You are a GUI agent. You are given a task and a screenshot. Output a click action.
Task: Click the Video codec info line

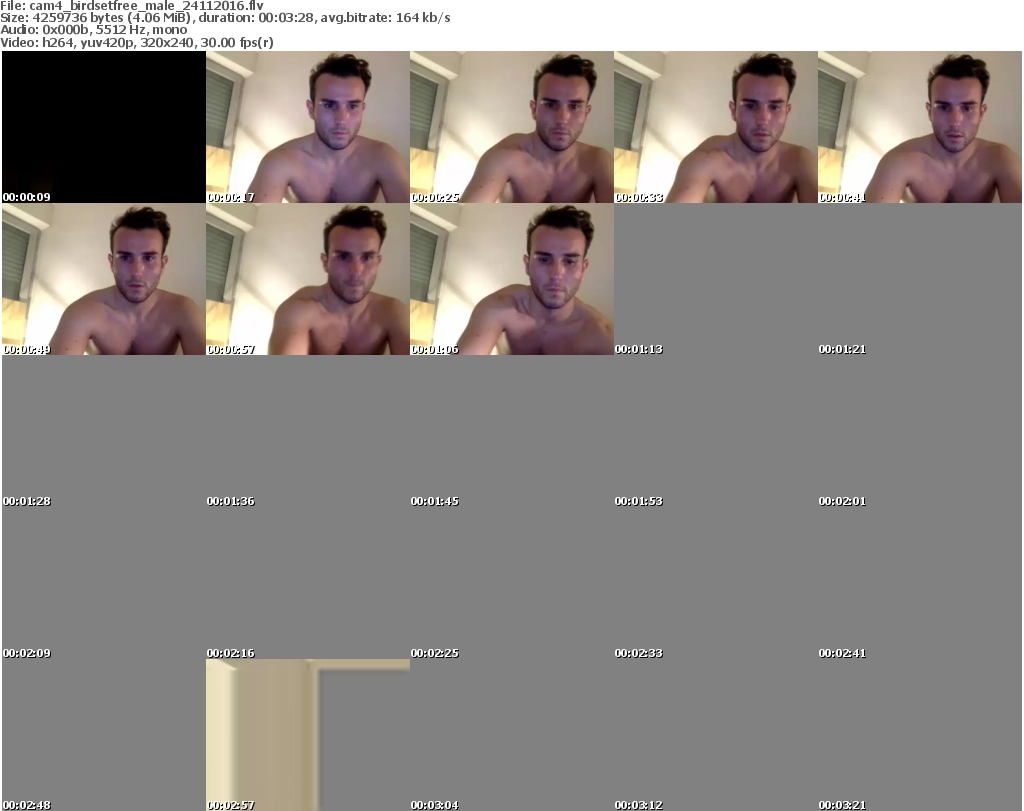pyautogui.click(x=137, y=42)
